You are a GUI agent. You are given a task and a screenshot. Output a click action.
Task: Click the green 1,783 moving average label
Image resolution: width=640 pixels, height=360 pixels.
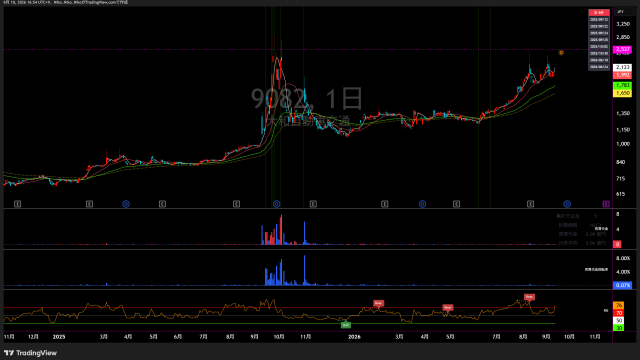click(x=623, y=85)
